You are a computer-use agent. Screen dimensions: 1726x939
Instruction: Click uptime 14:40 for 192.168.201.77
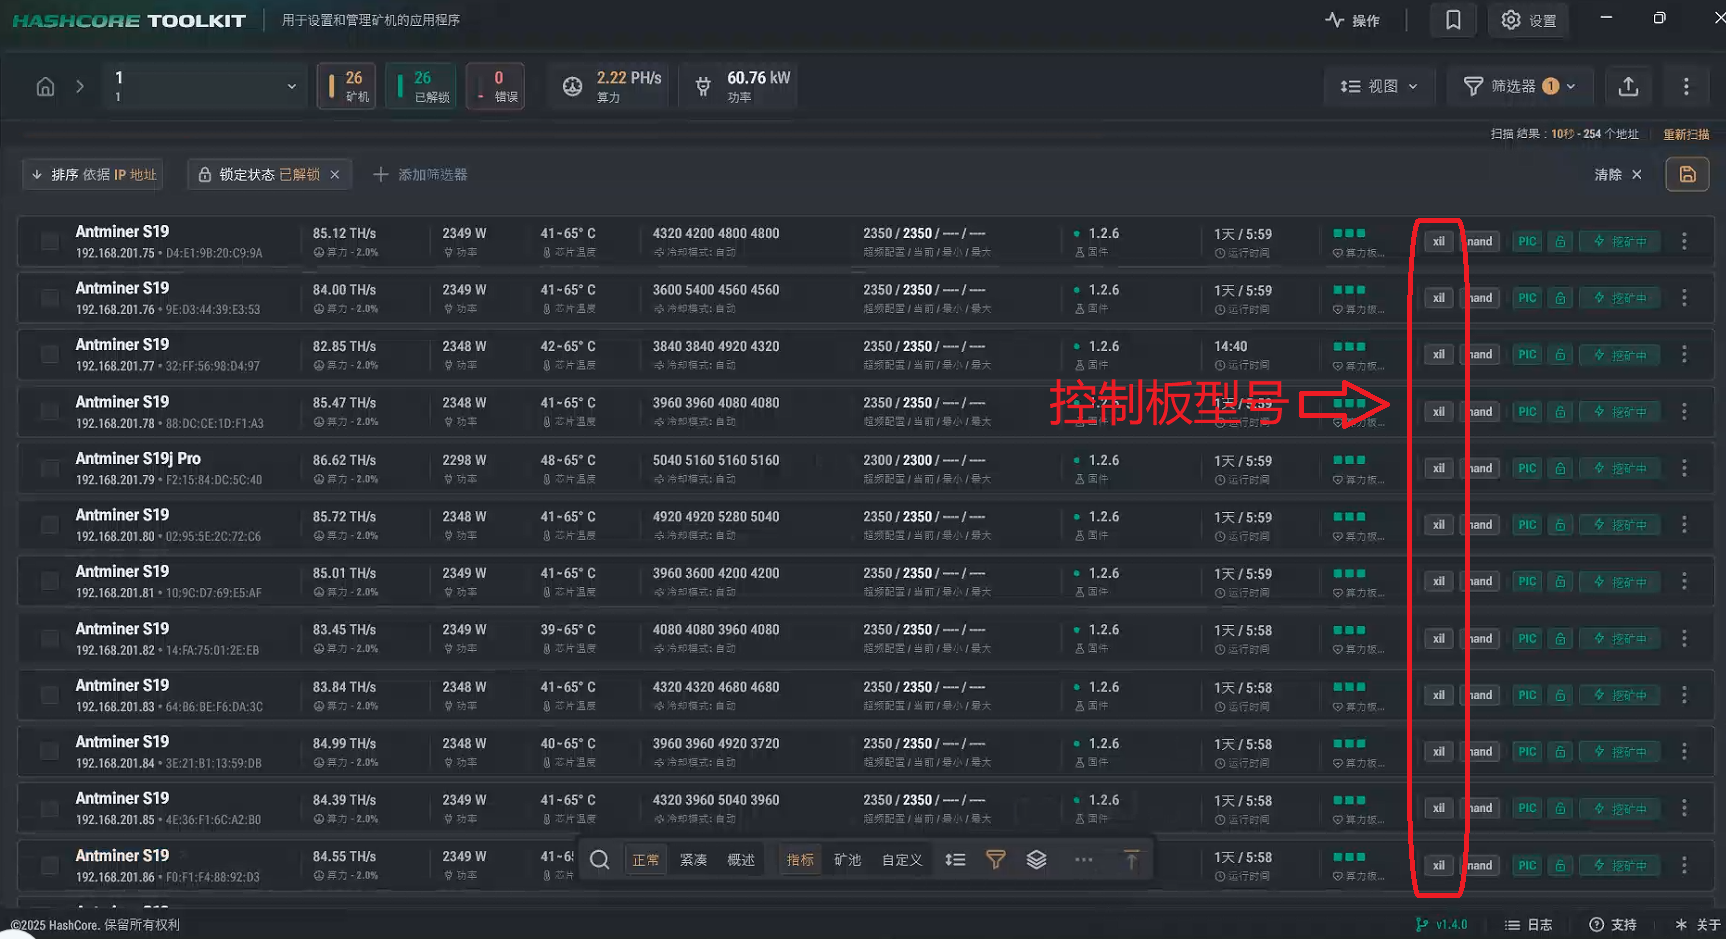(1231, 347)
